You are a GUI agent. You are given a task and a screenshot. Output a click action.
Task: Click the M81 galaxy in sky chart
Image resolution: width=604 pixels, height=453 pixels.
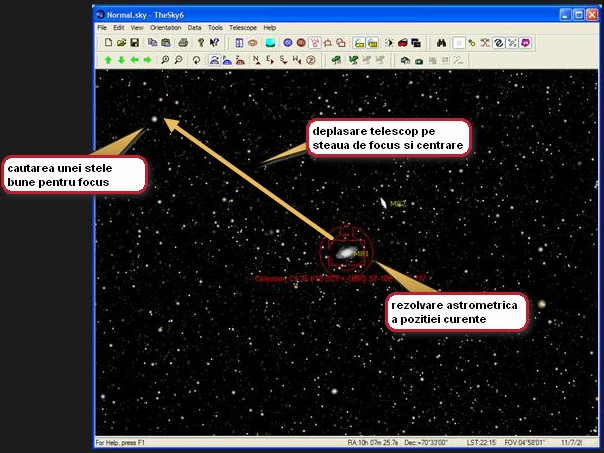(345, 254)
